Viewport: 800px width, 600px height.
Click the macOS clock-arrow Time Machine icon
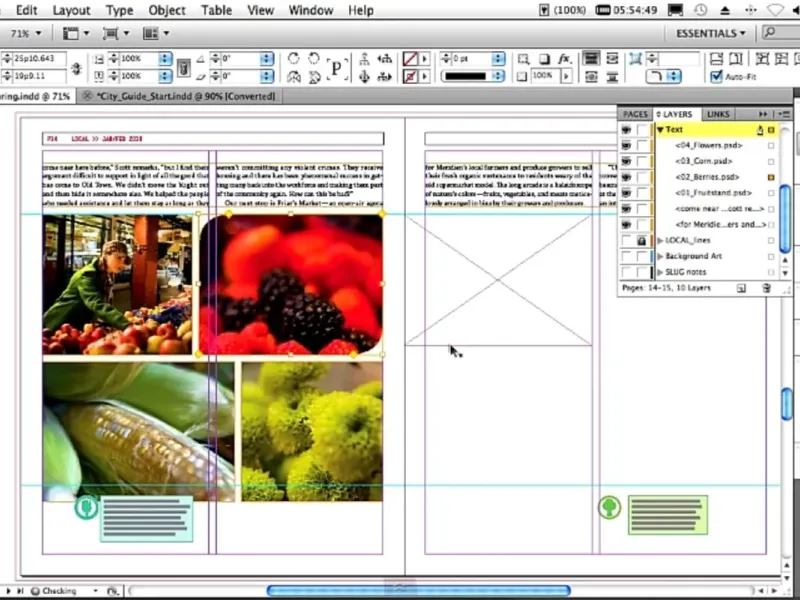(701, 10)
